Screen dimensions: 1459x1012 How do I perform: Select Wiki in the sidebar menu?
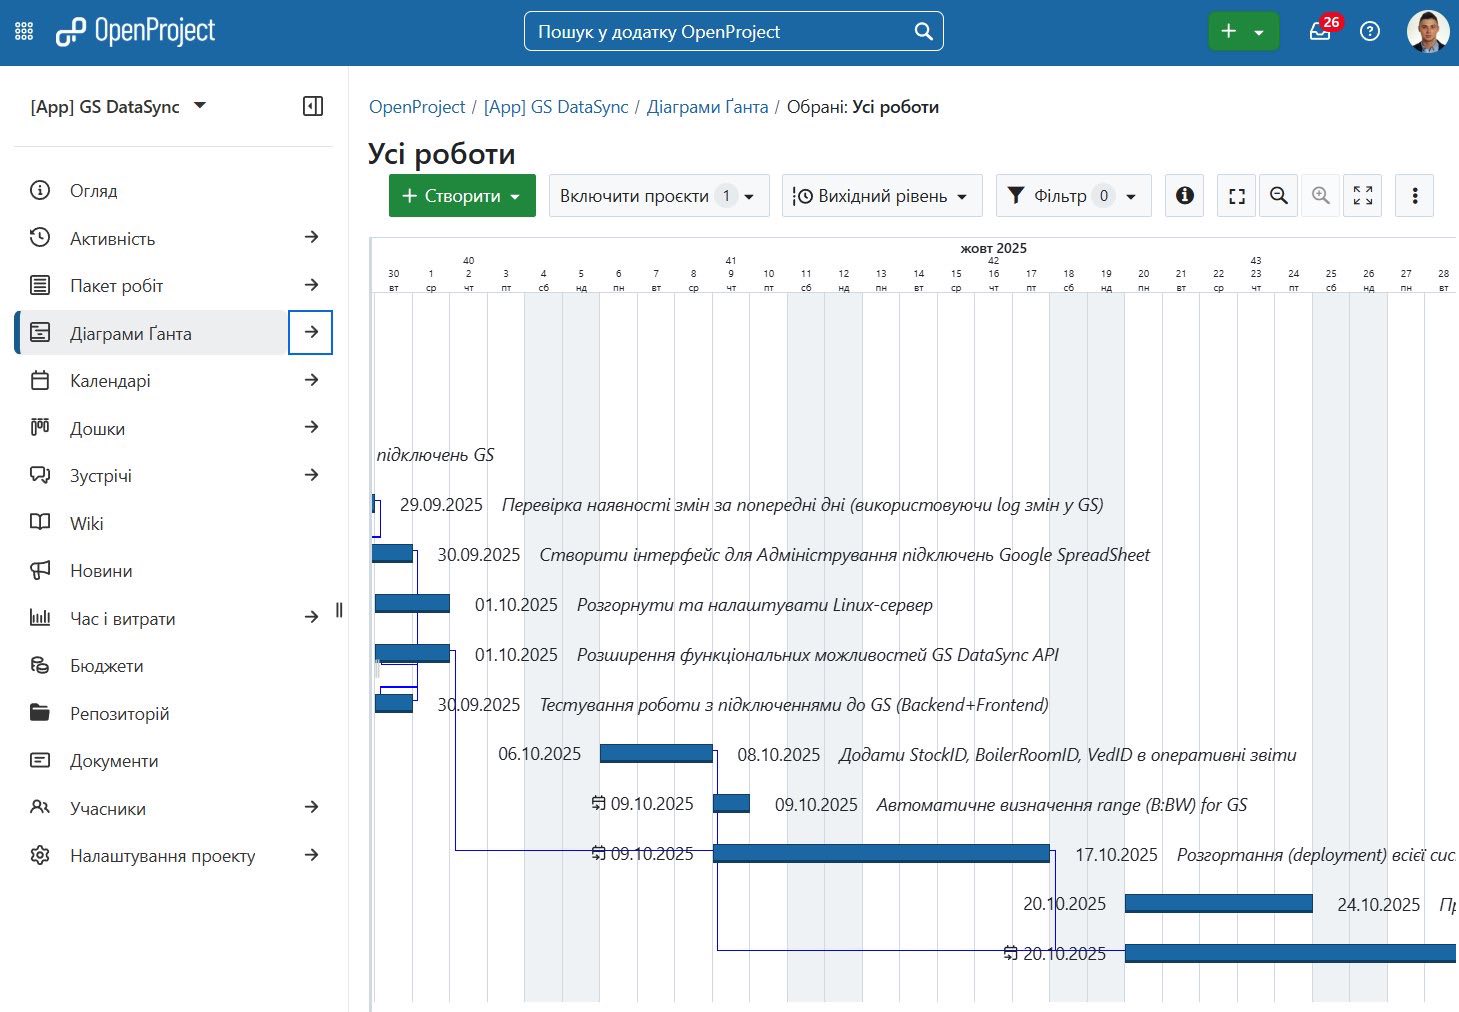coord(86,523)
